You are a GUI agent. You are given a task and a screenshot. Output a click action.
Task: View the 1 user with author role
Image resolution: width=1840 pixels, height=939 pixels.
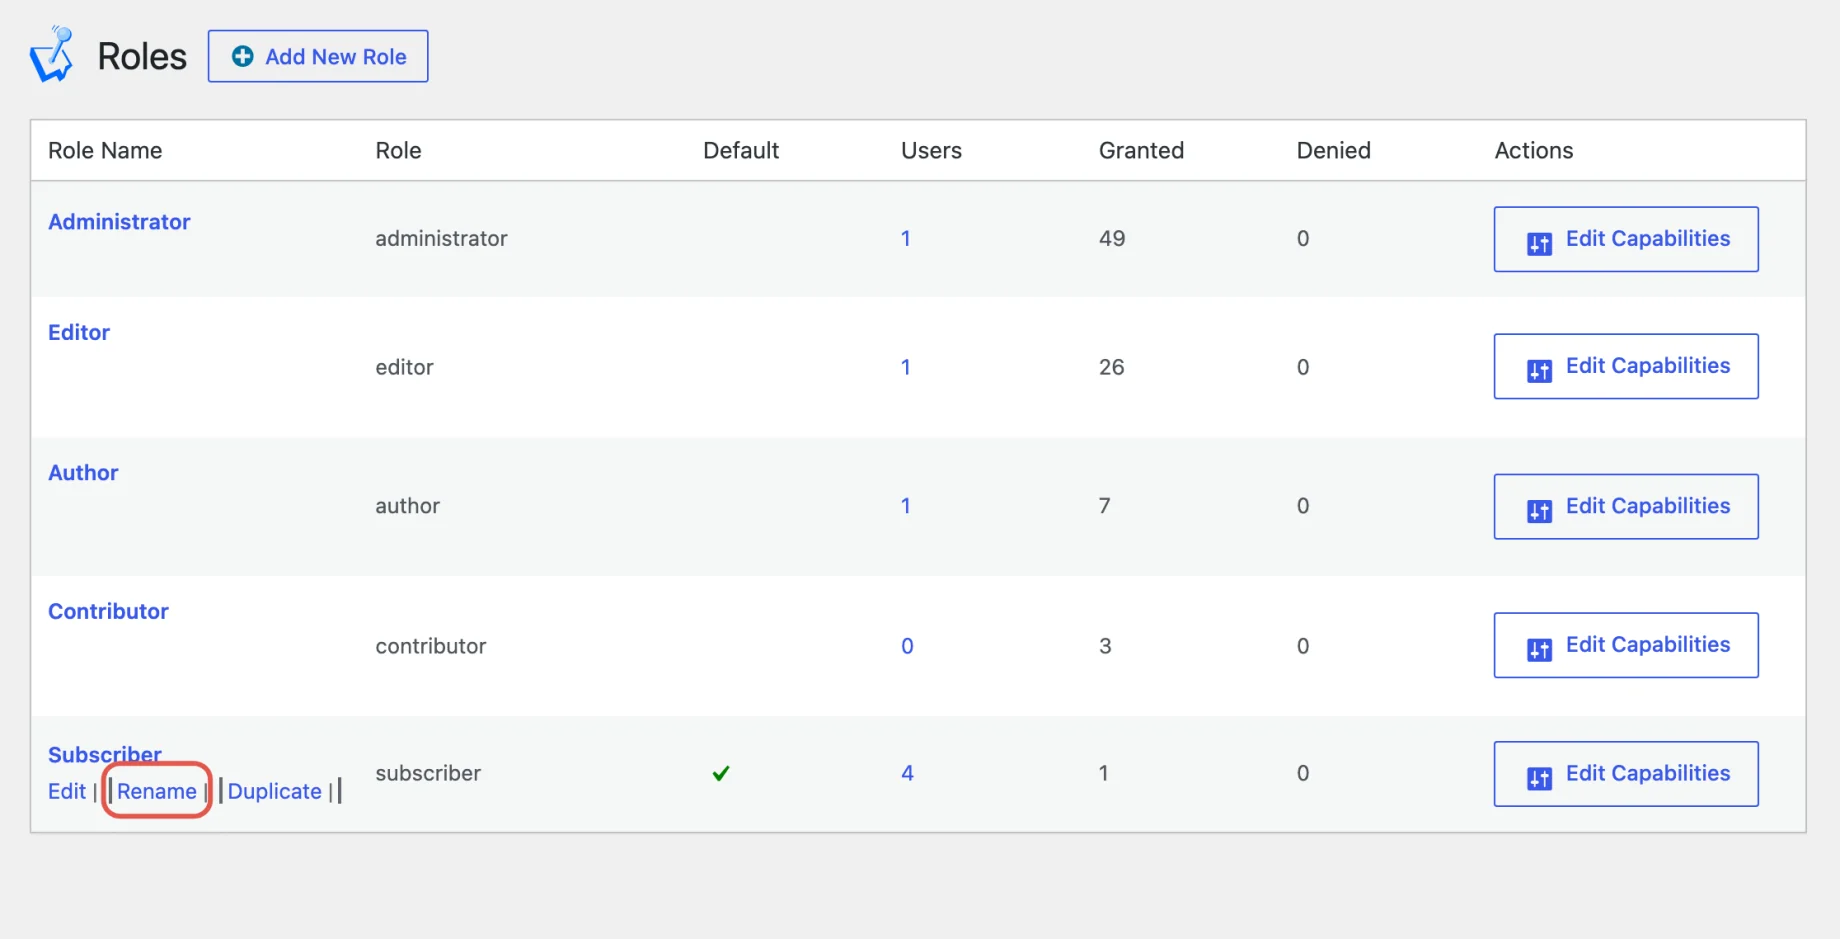click(906, 506)
